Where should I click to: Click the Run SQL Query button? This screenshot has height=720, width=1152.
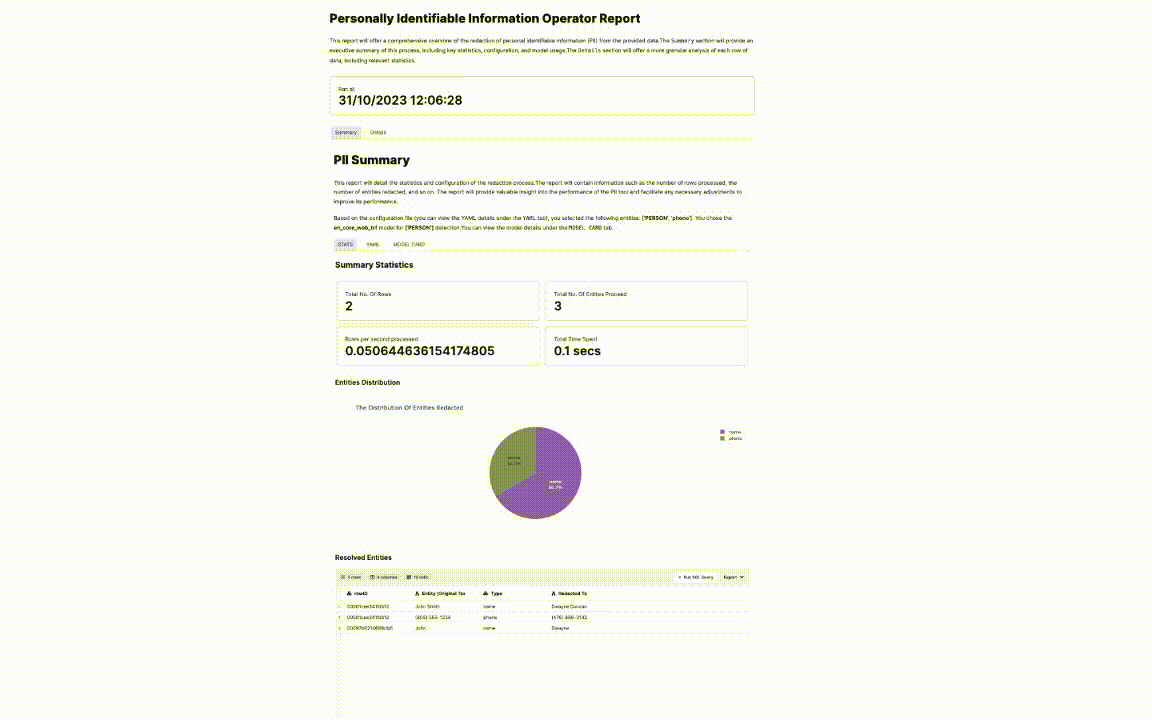tap(696, 577)
